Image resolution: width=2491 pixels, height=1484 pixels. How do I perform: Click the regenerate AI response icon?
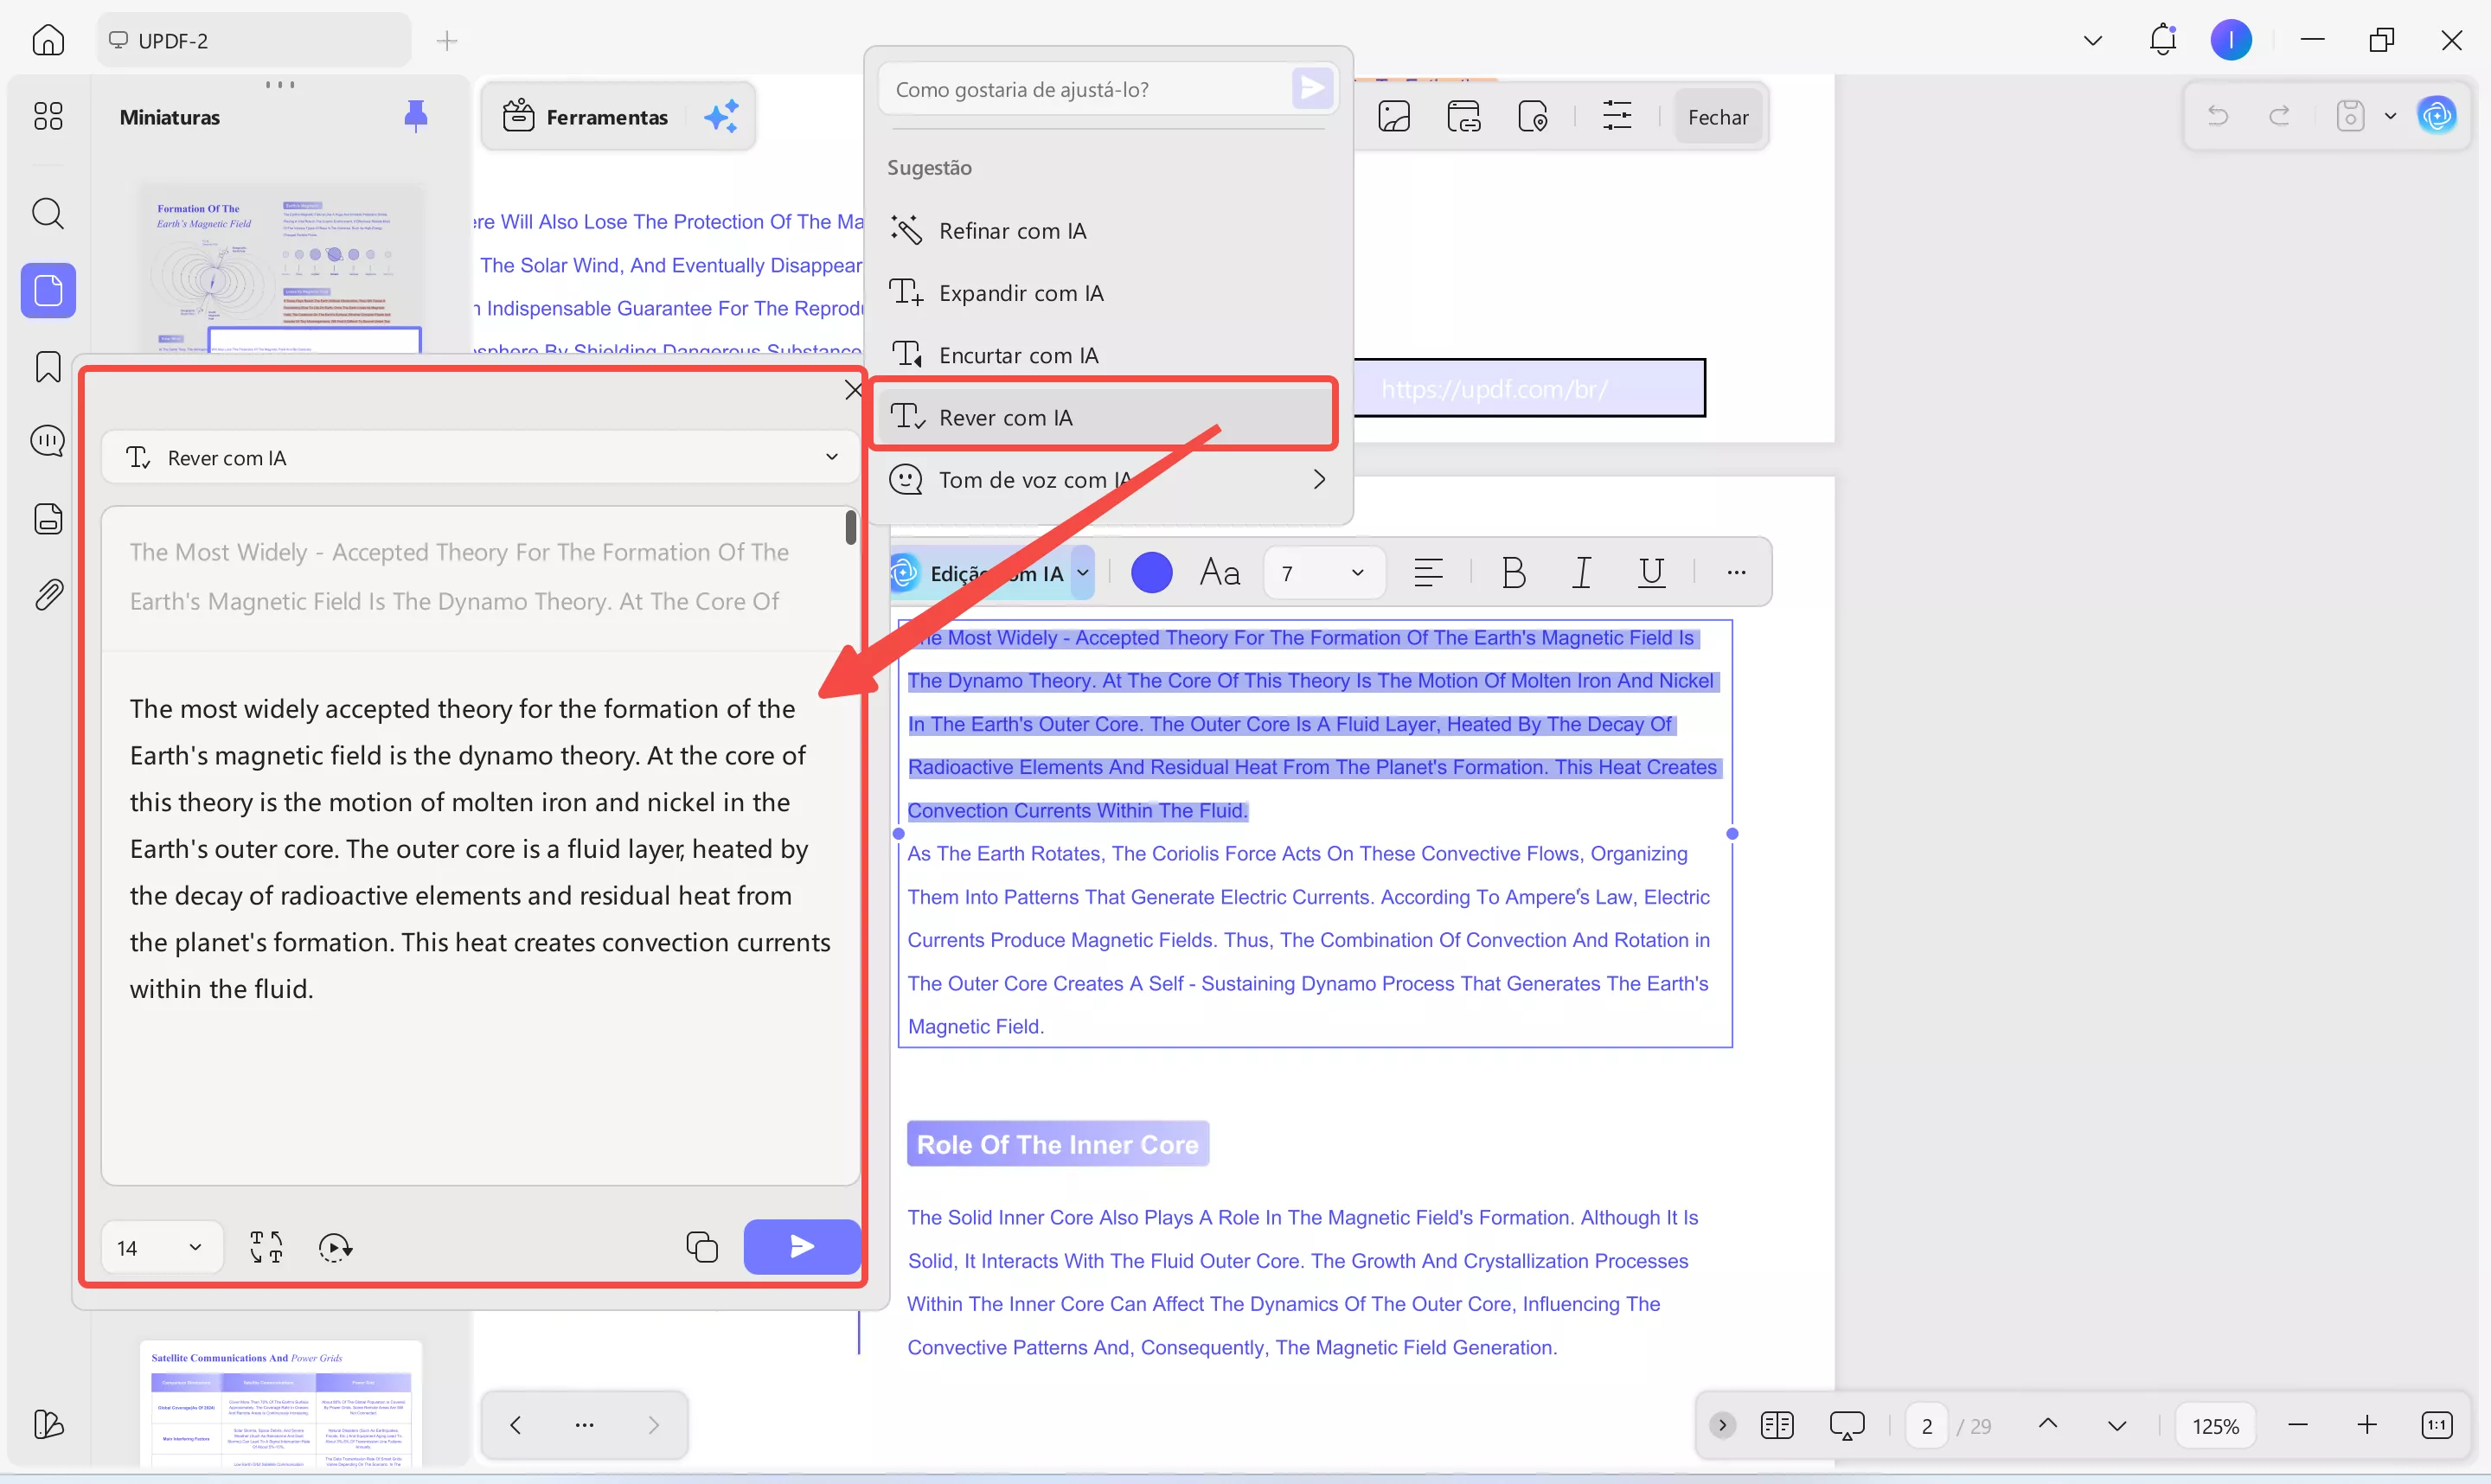tap(334, 1247)
